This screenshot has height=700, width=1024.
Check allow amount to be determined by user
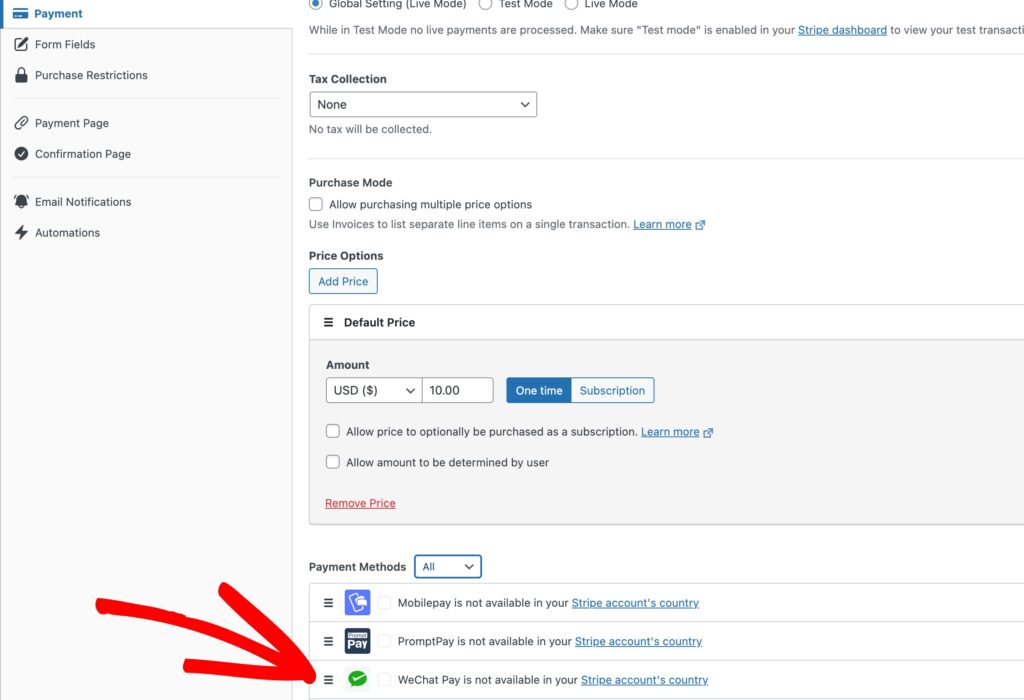pos(333,462)
